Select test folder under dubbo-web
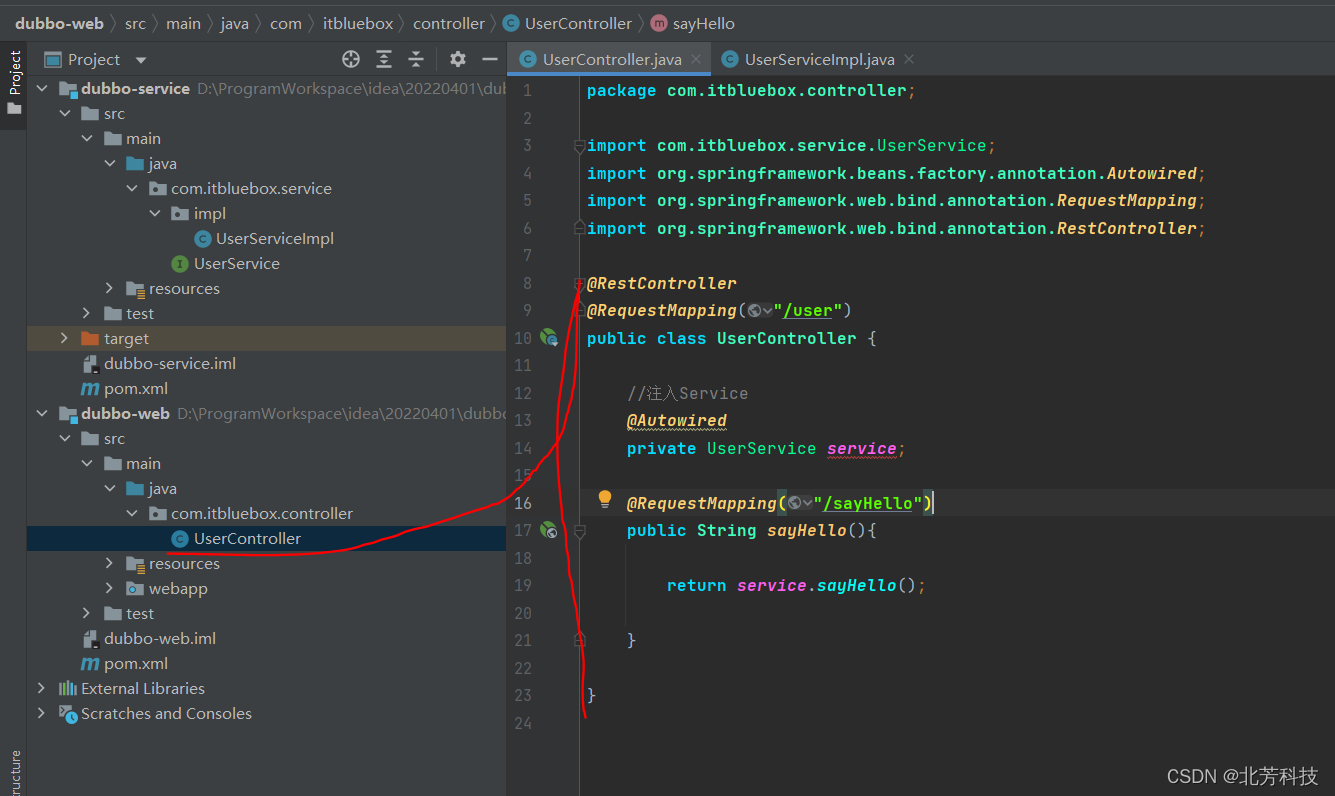This screenshot has height=796, width=1335. pos(128,613)
